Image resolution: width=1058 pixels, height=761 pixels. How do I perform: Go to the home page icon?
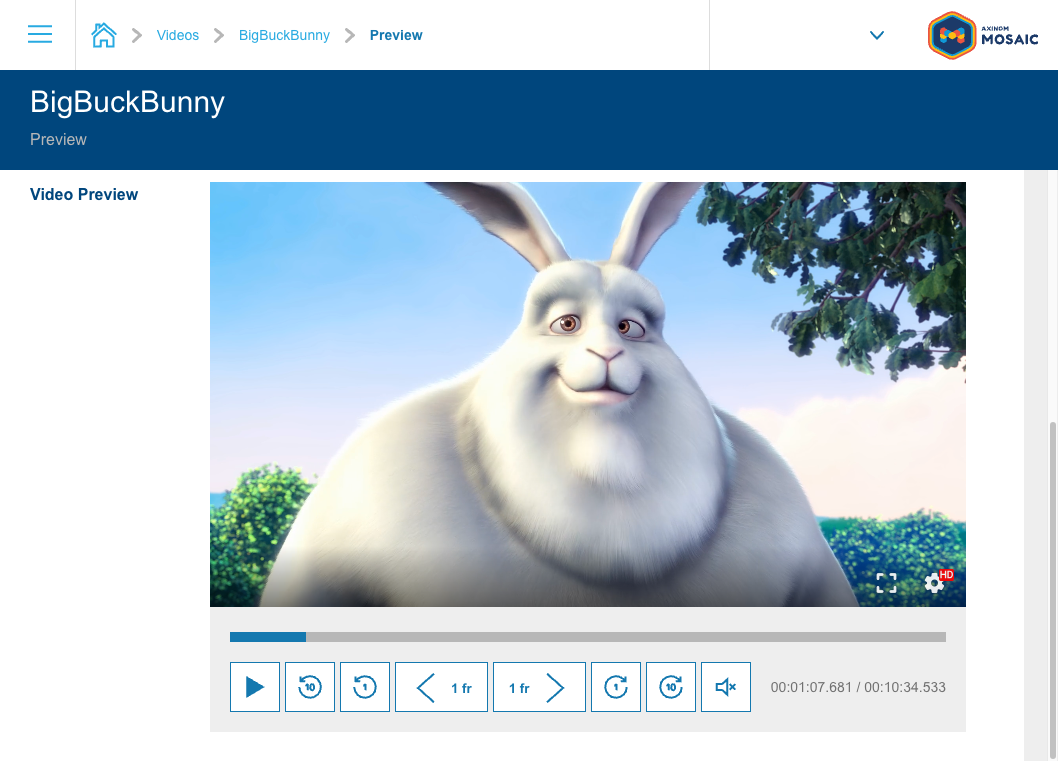[103, 35]
